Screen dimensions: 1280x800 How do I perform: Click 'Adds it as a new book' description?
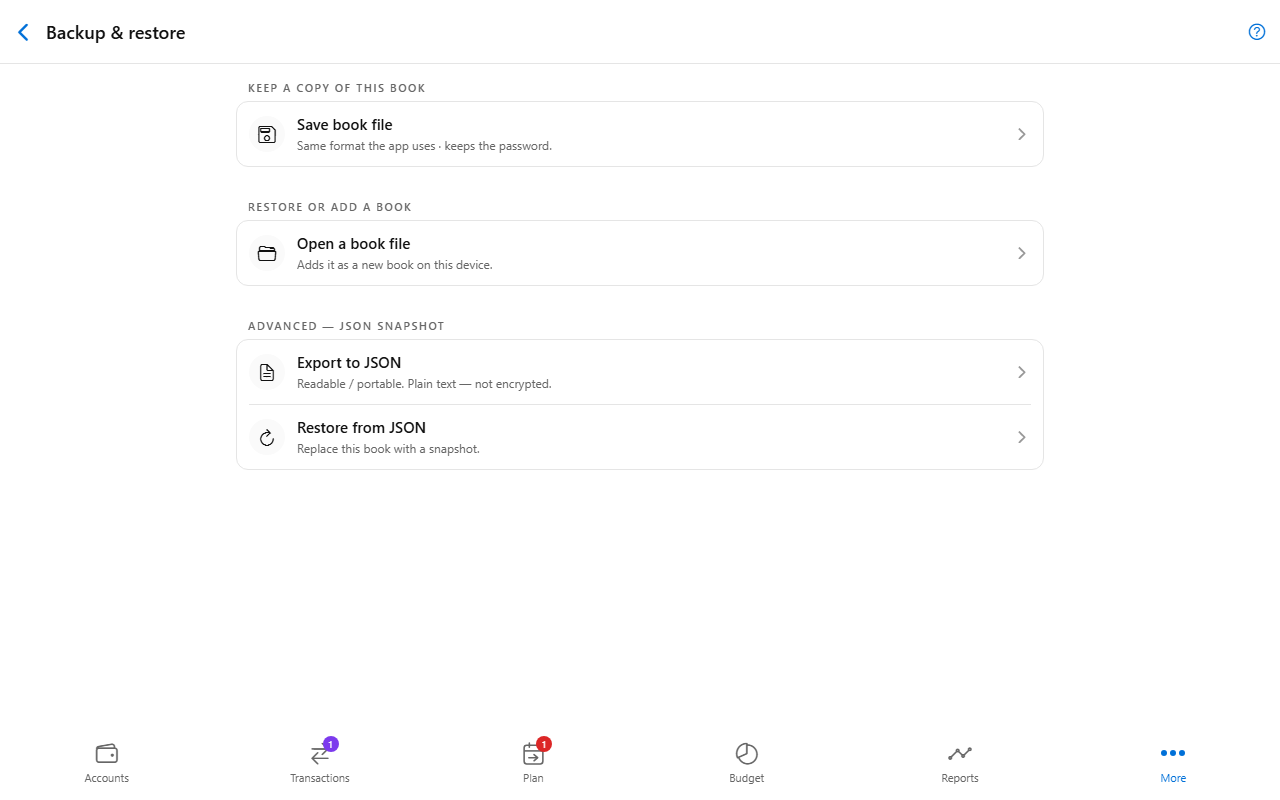coord(395,265)
